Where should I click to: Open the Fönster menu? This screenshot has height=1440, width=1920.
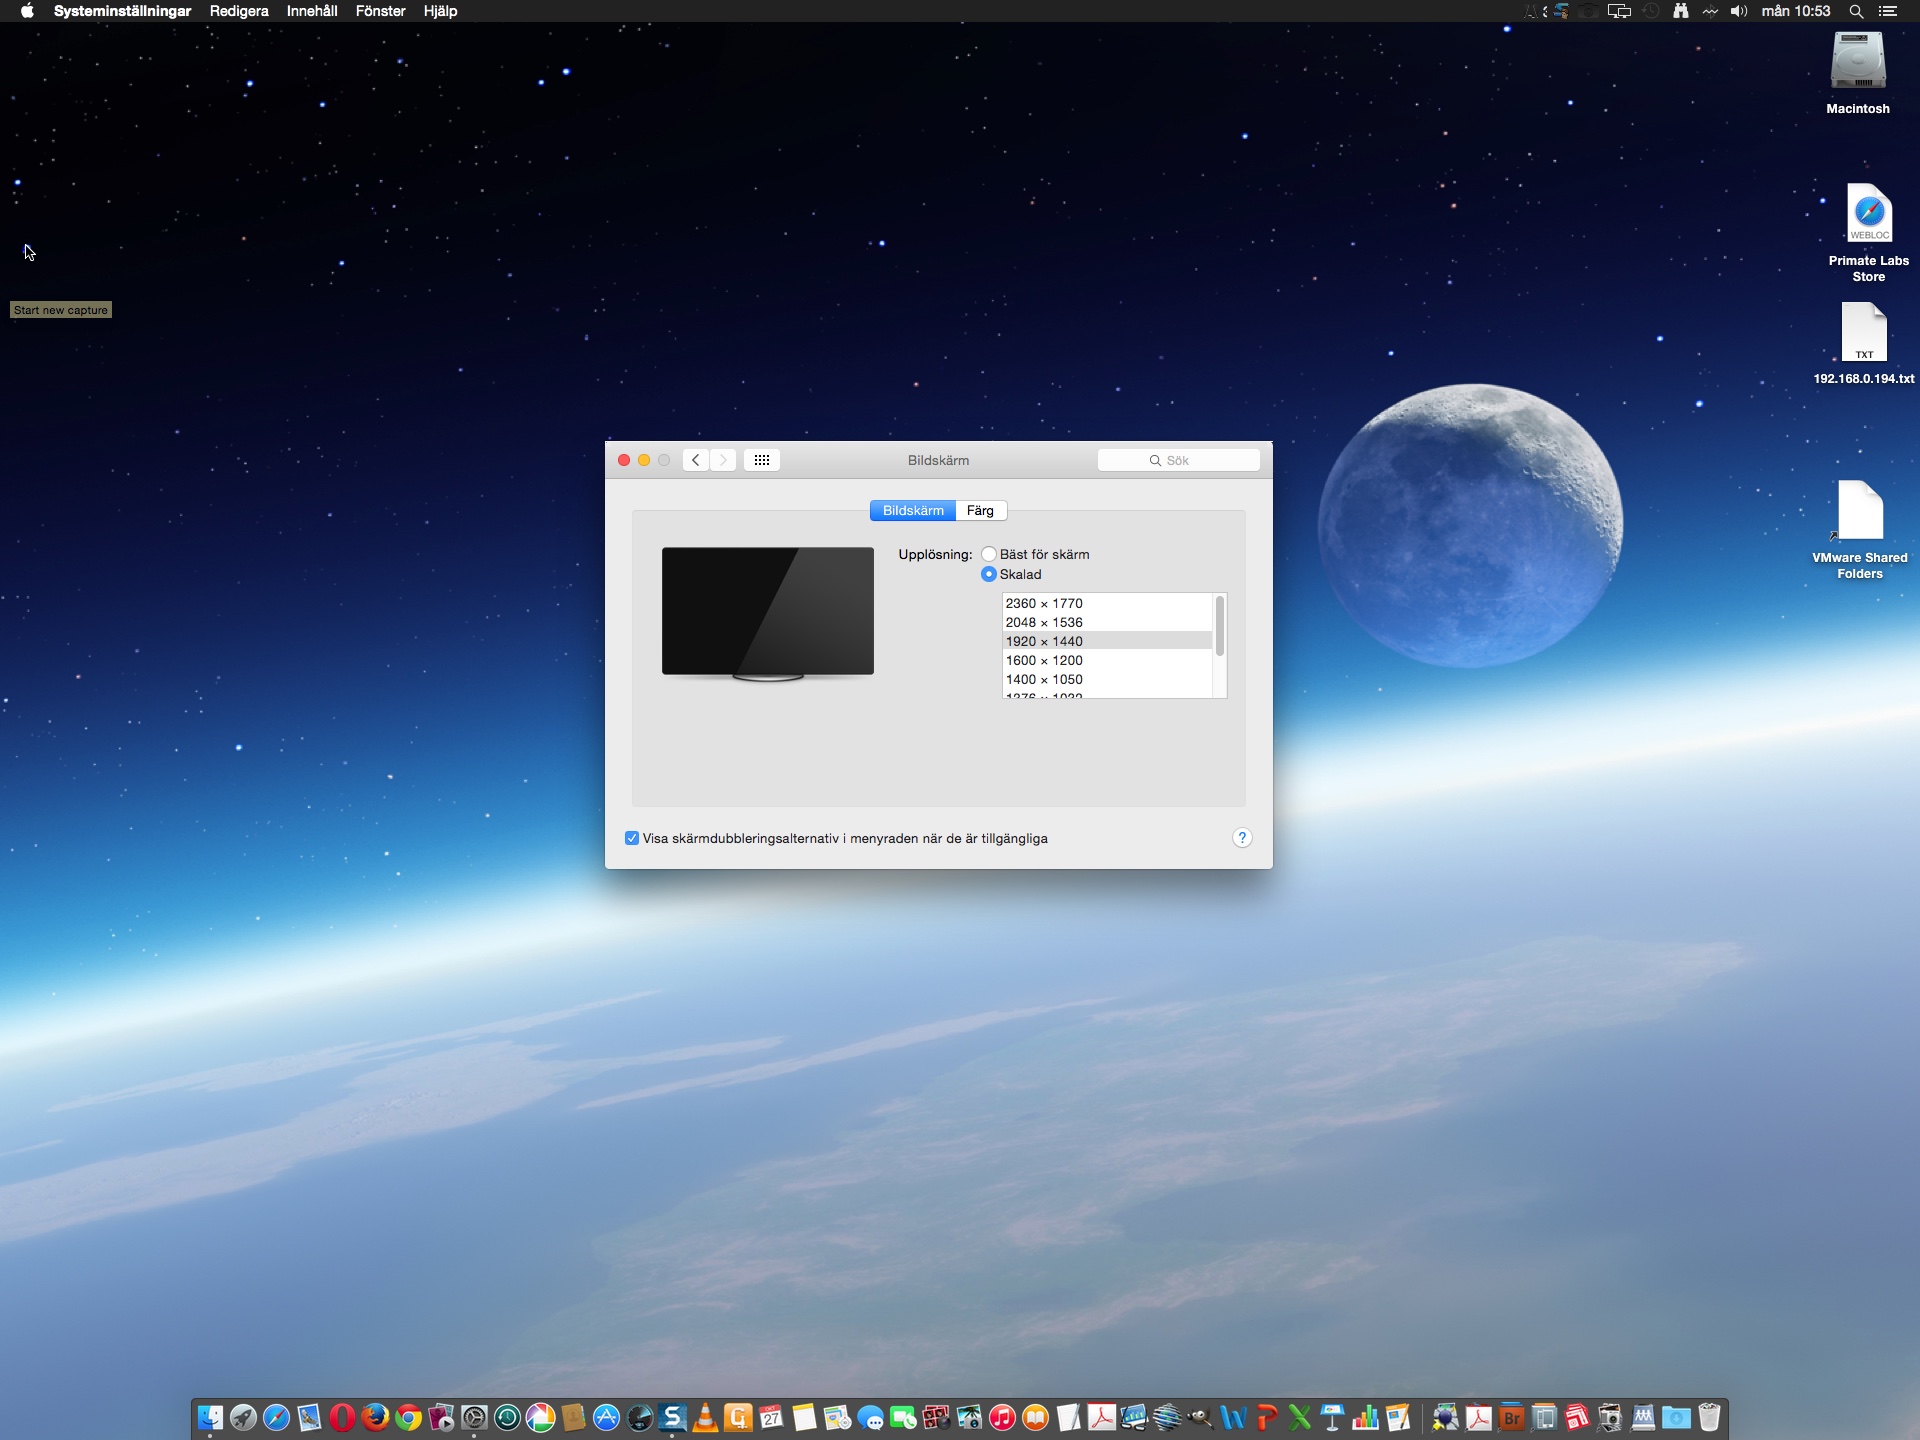coord(380,11)
